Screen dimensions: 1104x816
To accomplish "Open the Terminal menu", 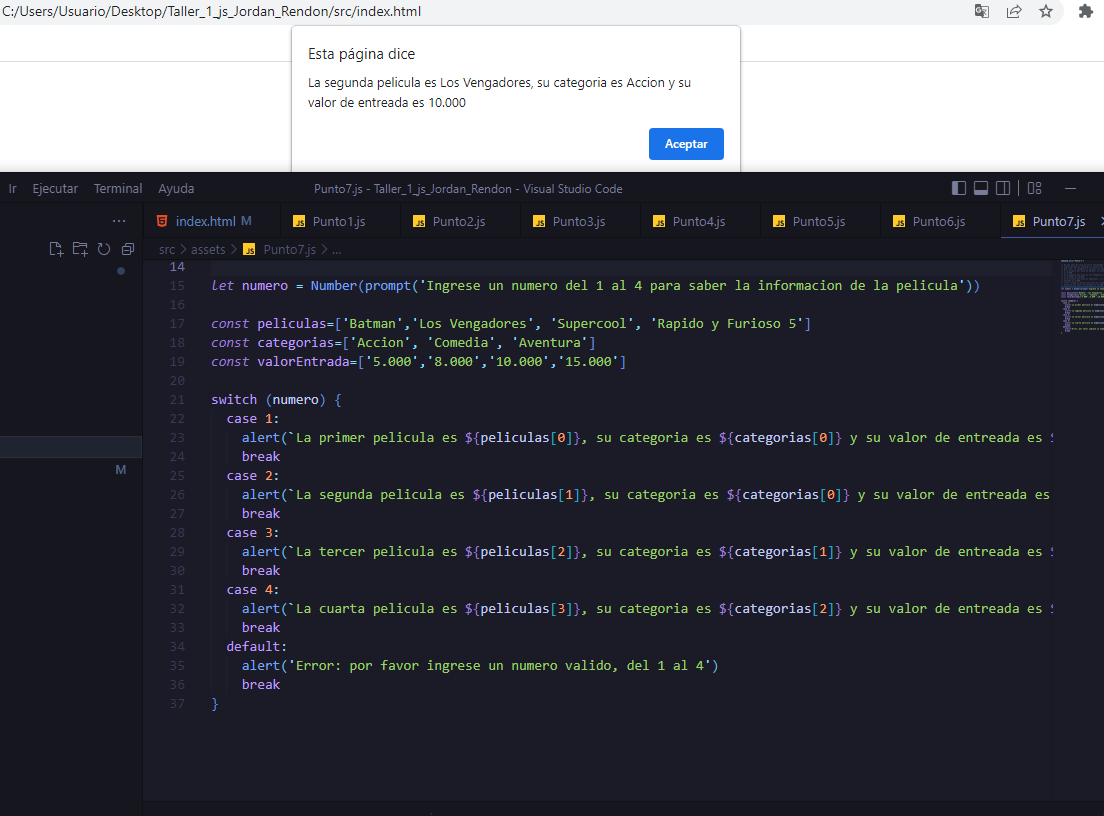I will click(118, 189).
